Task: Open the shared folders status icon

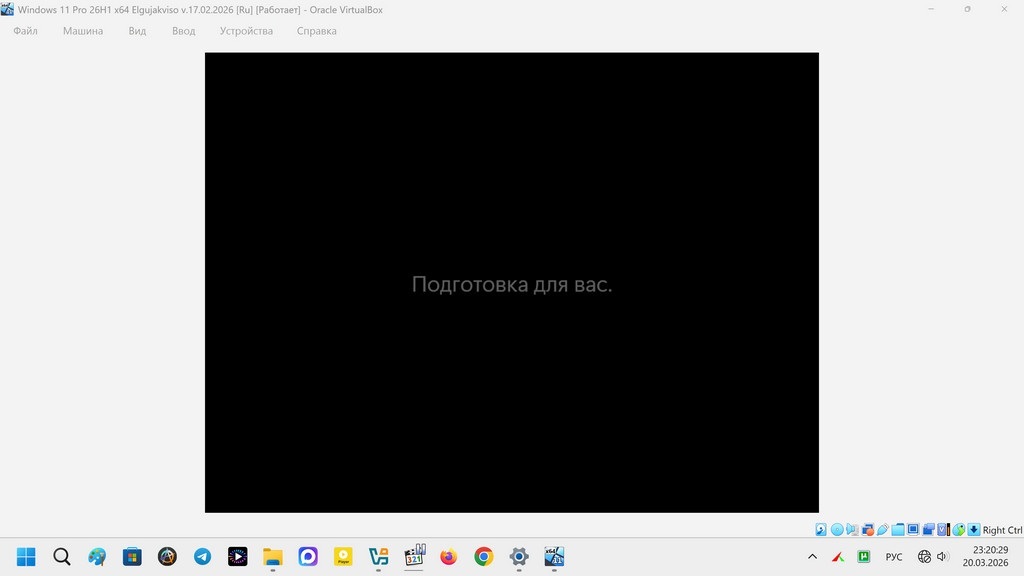Action: pyautogui.click(x=898, y=530)
